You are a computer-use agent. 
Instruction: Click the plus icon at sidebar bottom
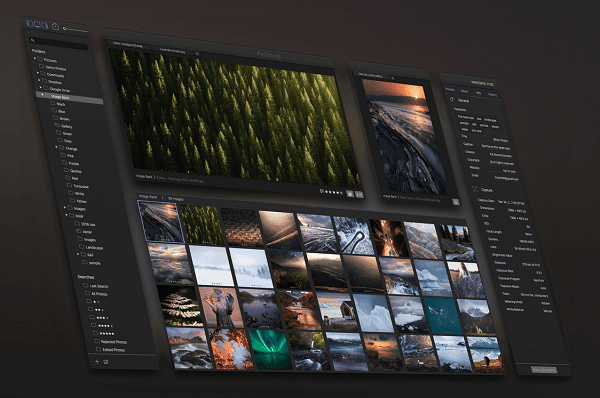click(97, 361)
